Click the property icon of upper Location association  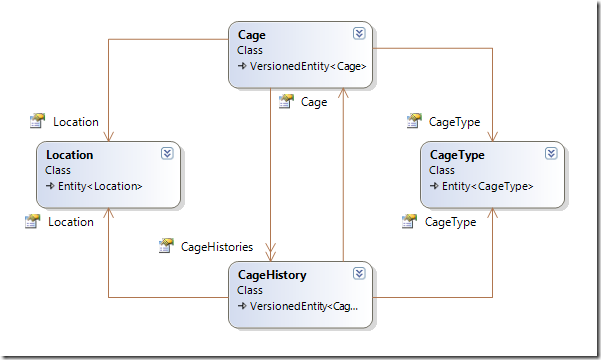click(x=37, y=121)
